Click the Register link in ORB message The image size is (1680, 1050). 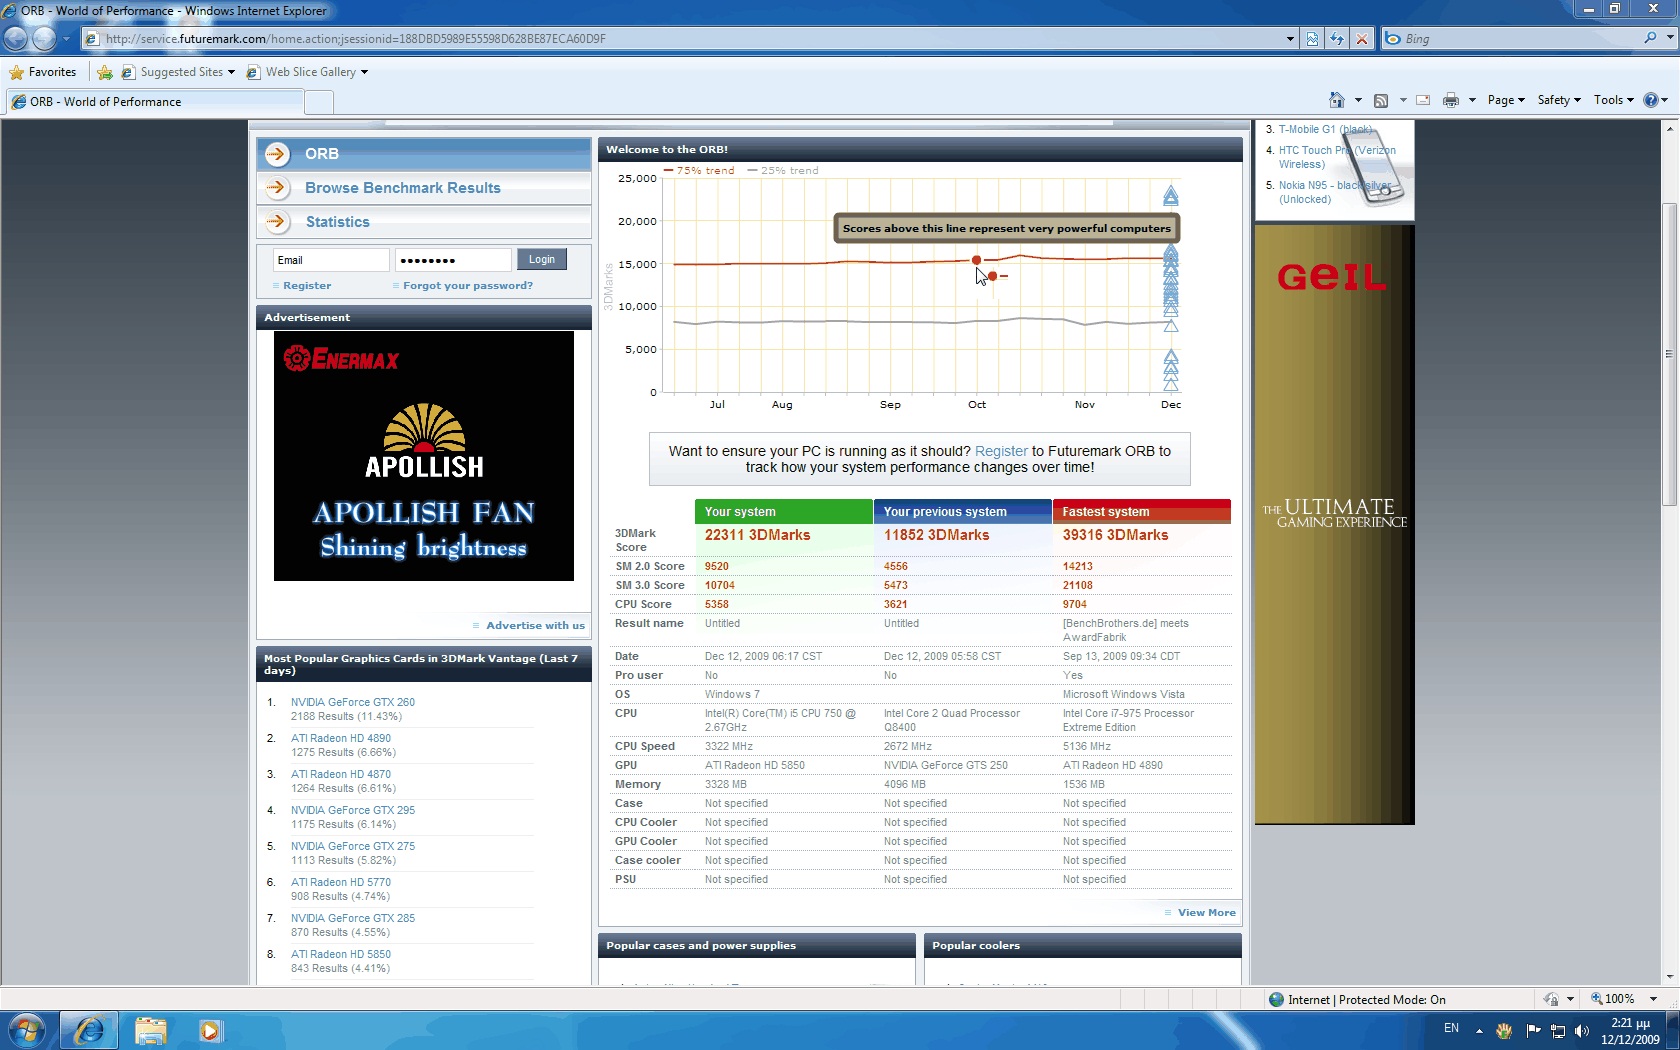tap(1001, 452)
